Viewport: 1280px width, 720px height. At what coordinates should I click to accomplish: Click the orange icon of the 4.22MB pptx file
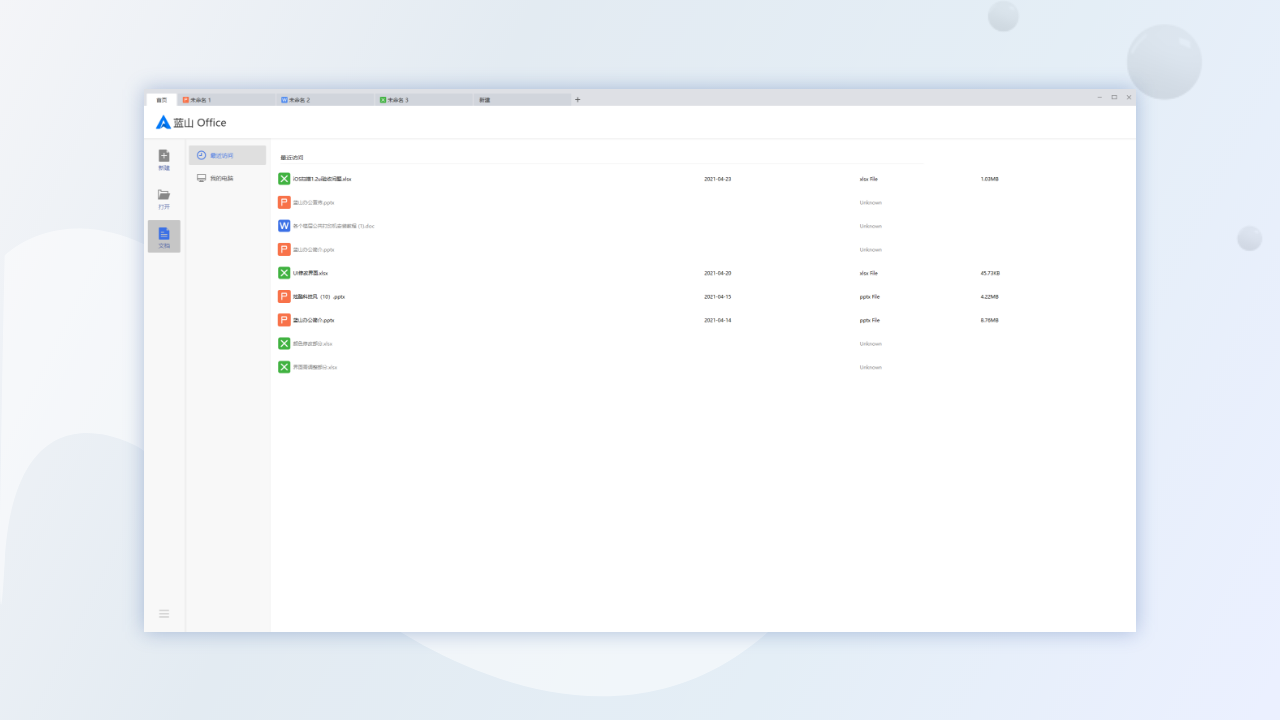coord(284,297)
